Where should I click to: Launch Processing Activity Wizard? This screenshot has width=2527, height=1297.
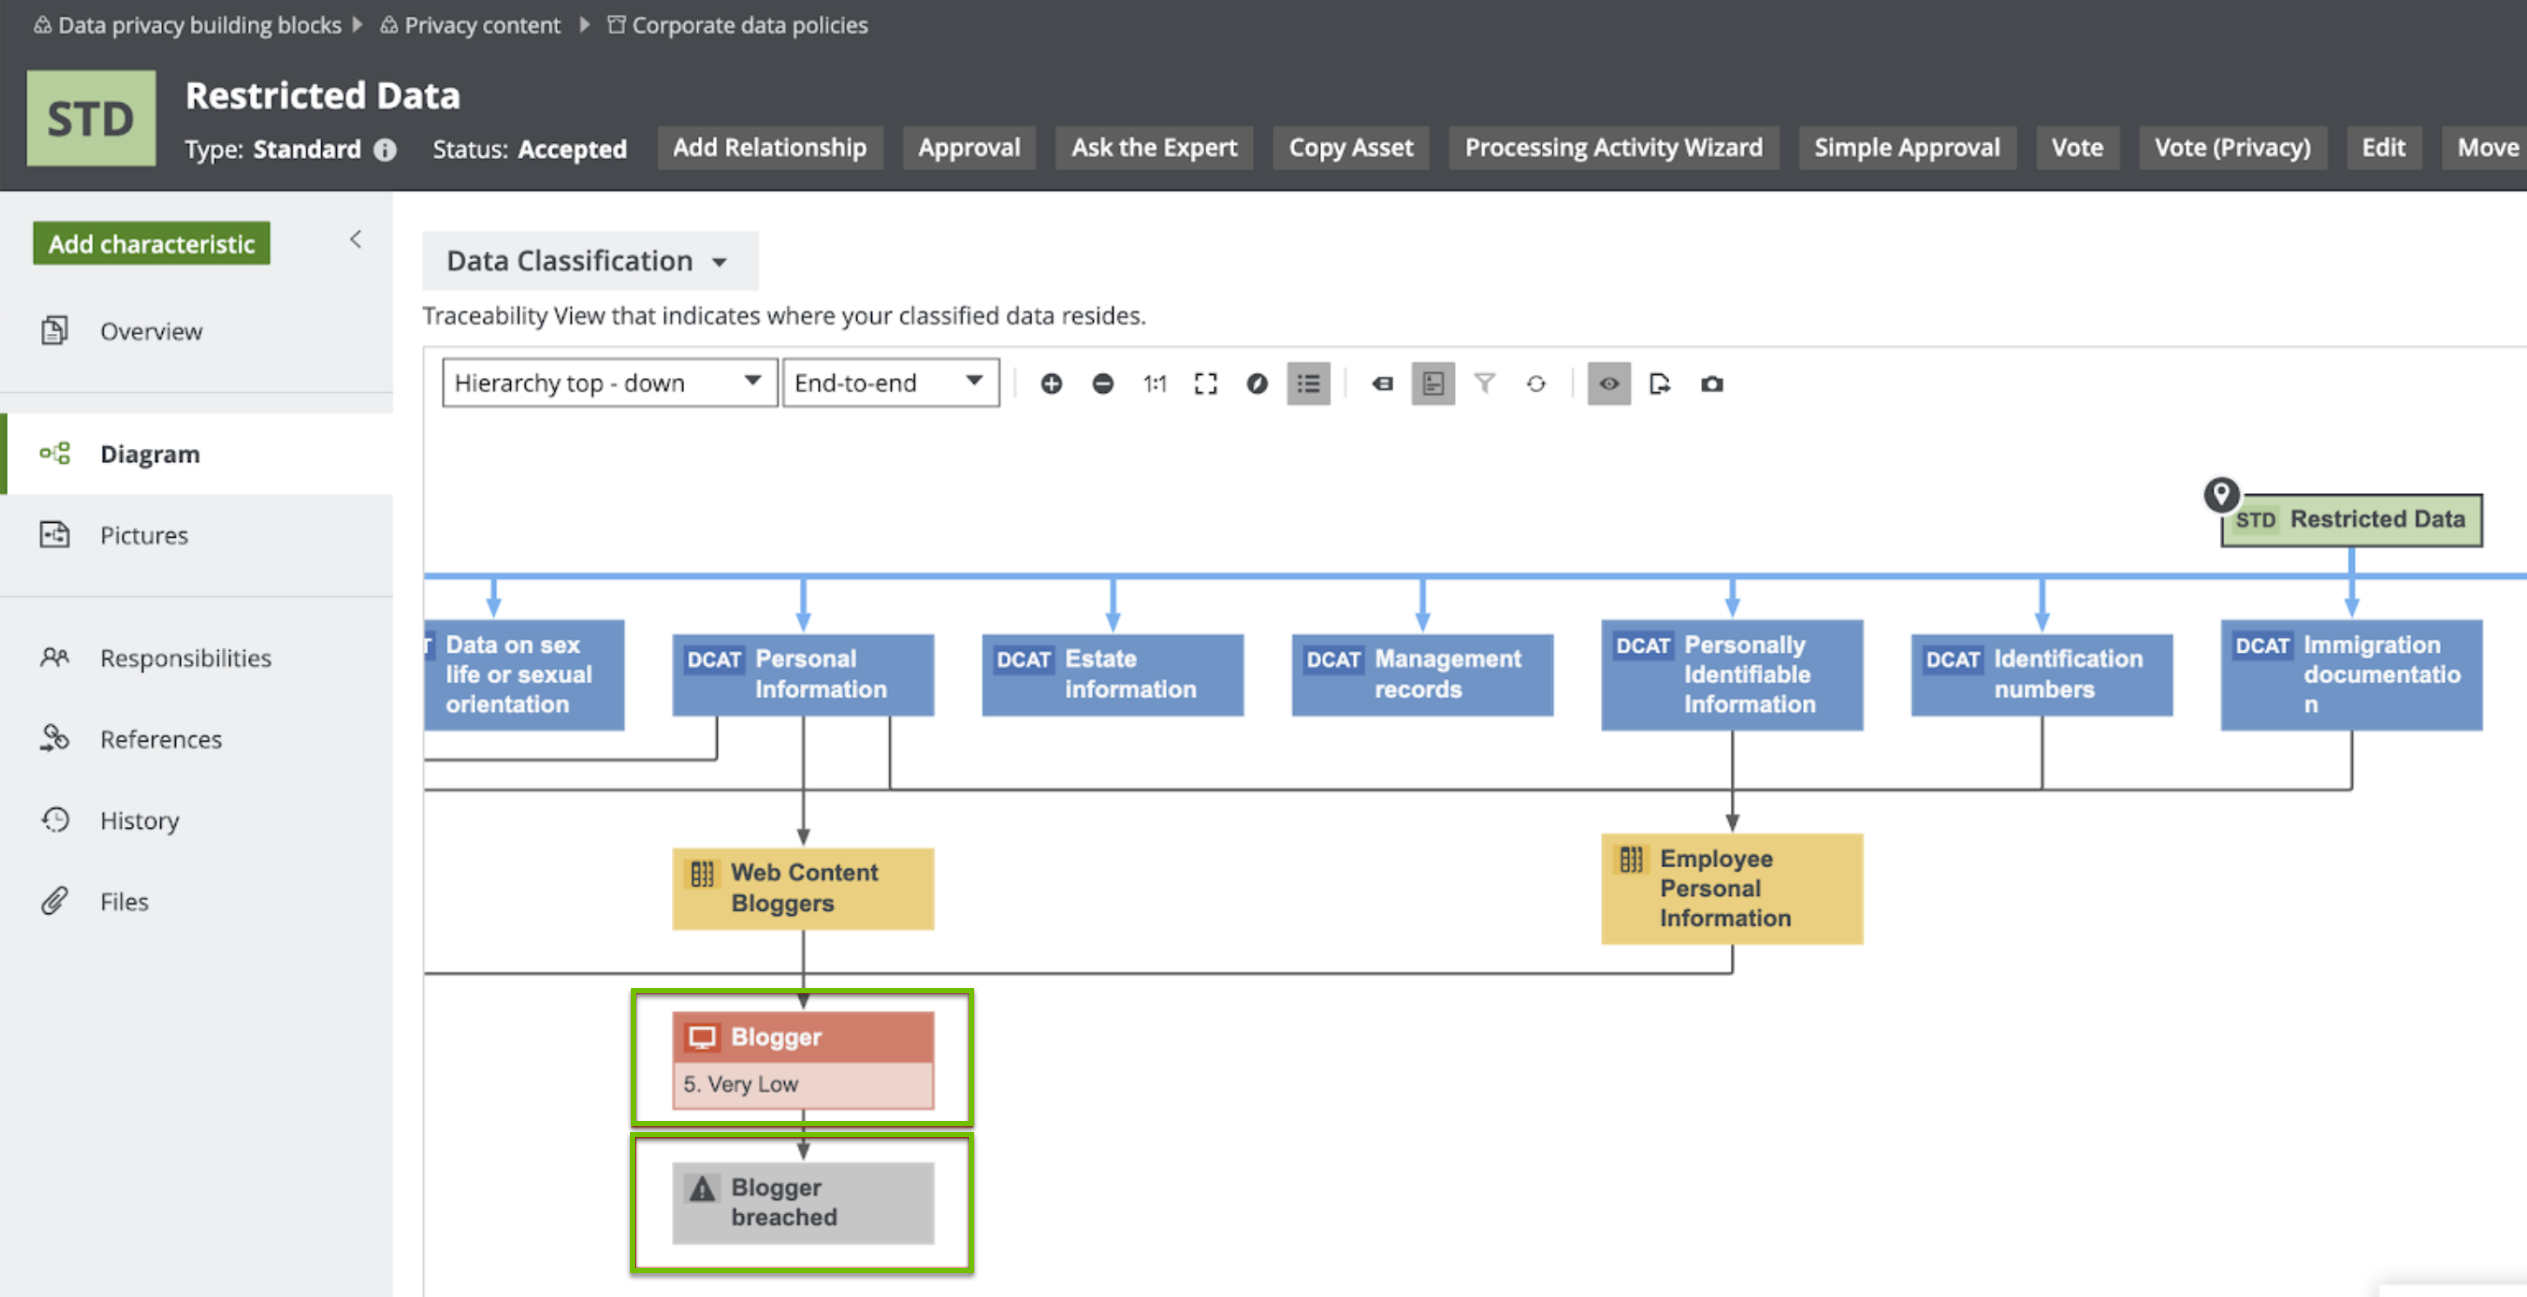coord(1614,148)
